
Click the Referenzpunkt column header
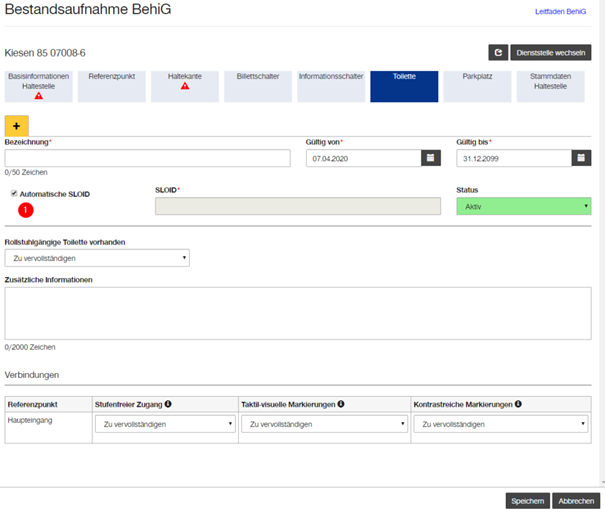48,404
